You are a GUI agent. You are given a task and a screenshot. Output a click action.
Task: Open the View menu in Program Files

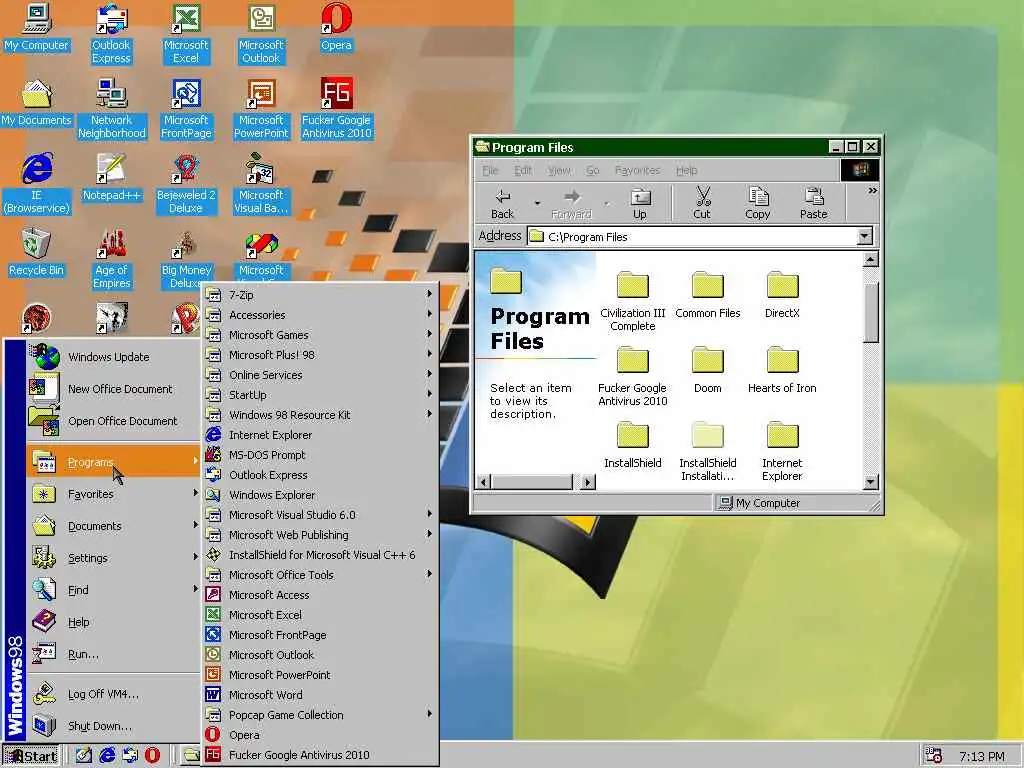coord(558,170)
